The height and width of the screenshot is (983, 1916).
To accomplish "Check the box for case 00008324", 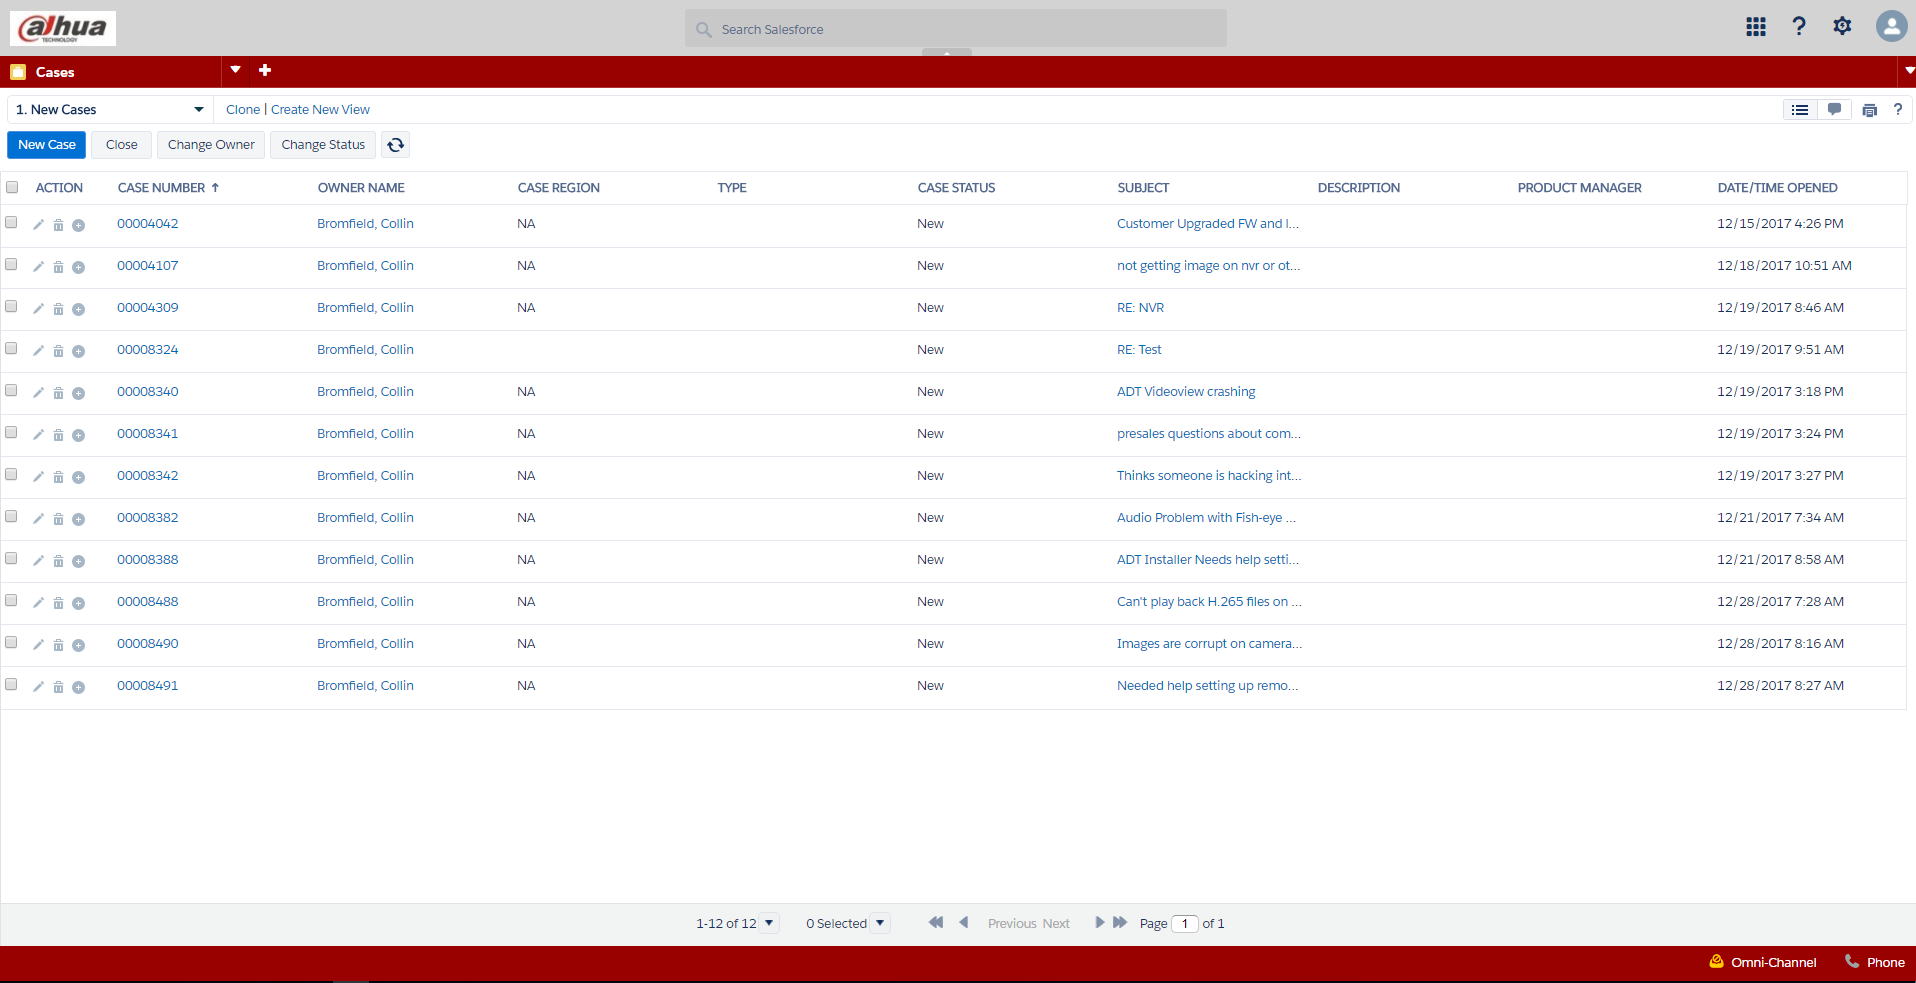I will pyautogui.click(x=11, y=348).
